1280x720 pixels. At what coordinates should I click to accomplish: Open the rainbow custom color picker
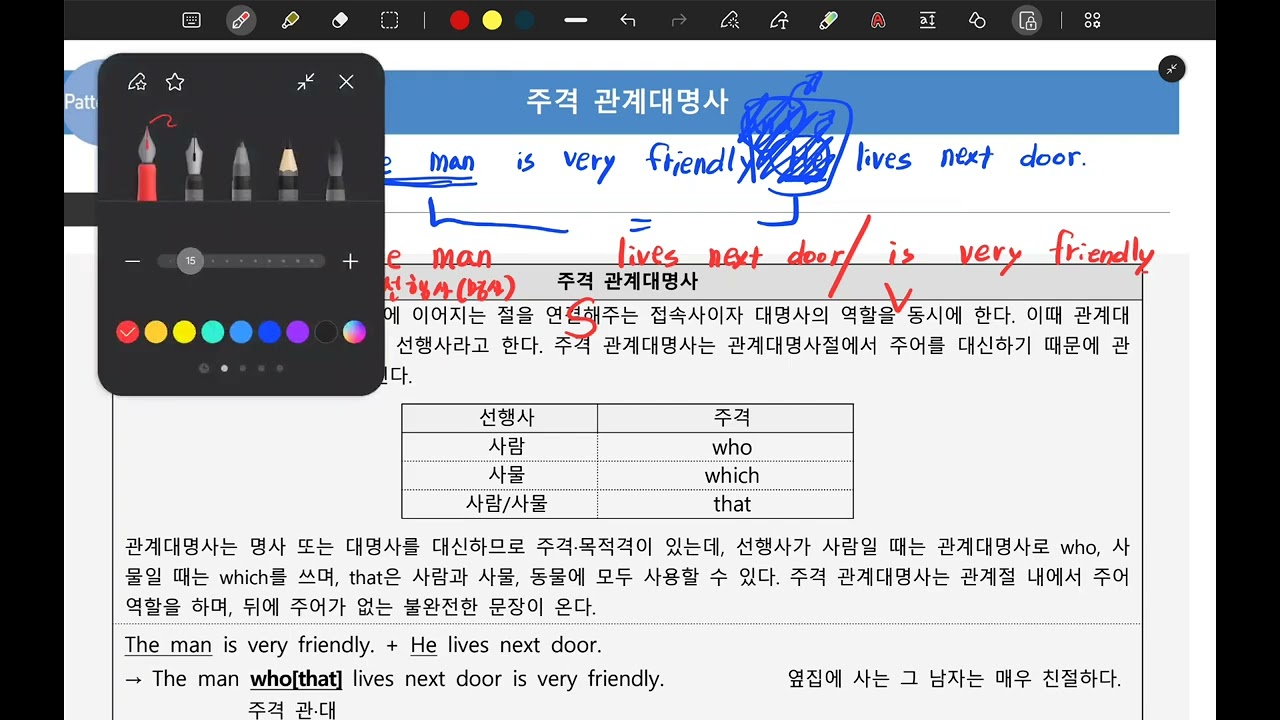click(x=355, y=332)
